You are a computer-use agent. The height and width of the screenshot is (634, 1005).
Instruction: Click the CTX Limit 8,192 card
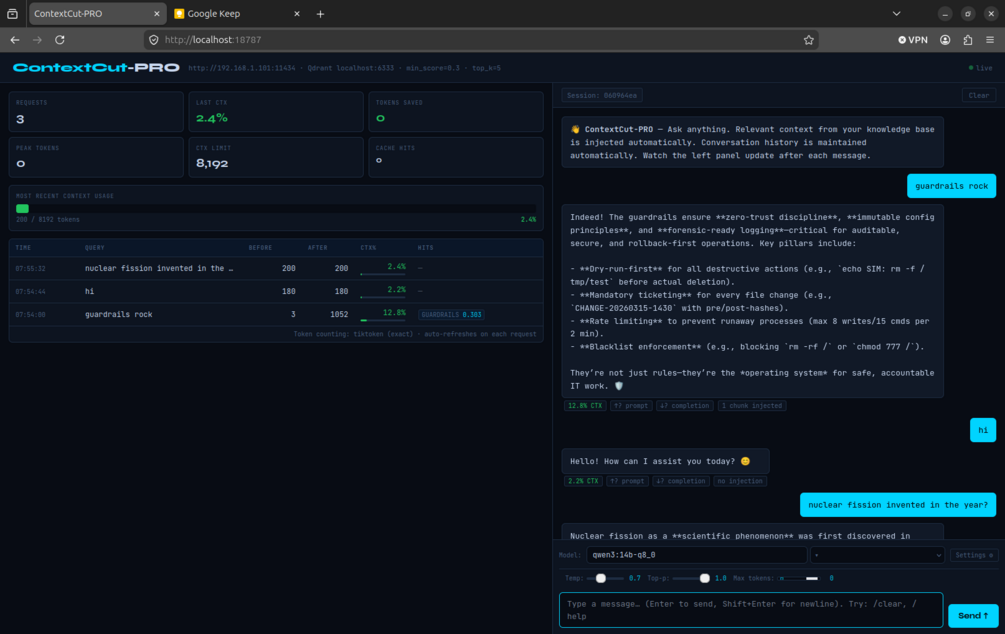point(276,157)
